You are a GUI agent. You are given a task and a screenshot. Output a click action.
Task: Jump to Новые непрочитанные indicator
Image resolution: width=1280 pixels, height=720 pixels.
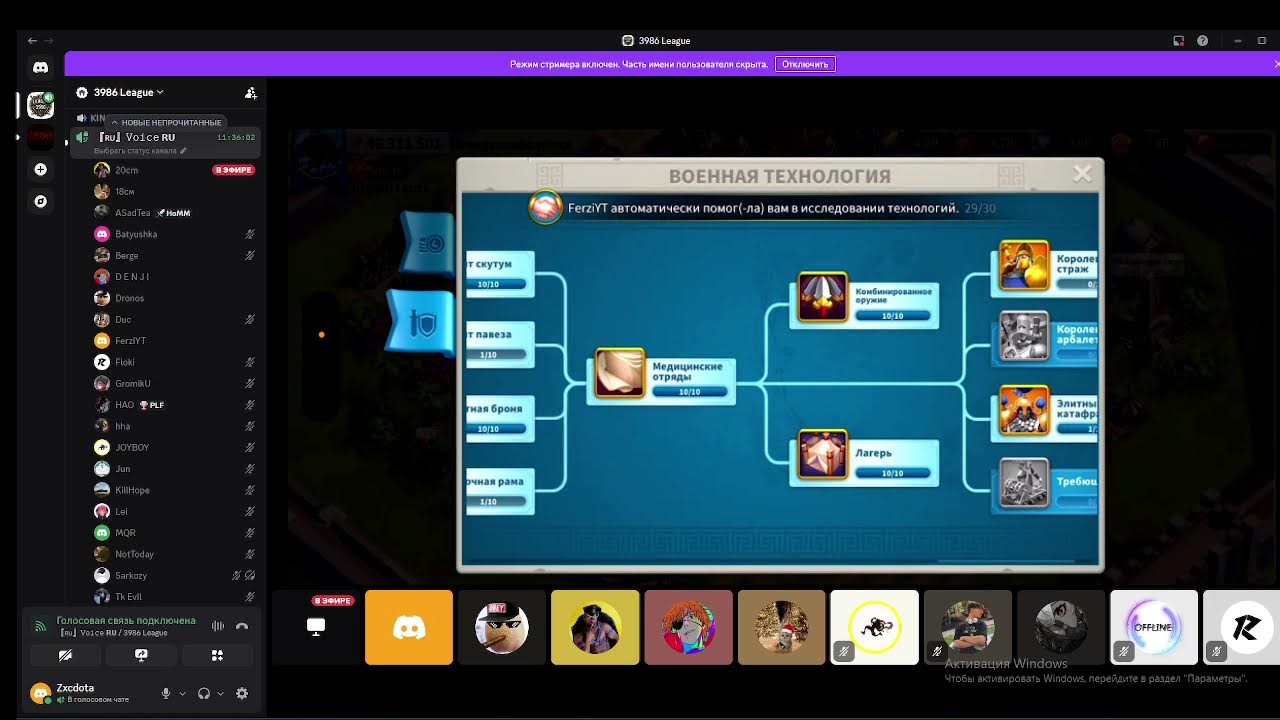point(166,122)
